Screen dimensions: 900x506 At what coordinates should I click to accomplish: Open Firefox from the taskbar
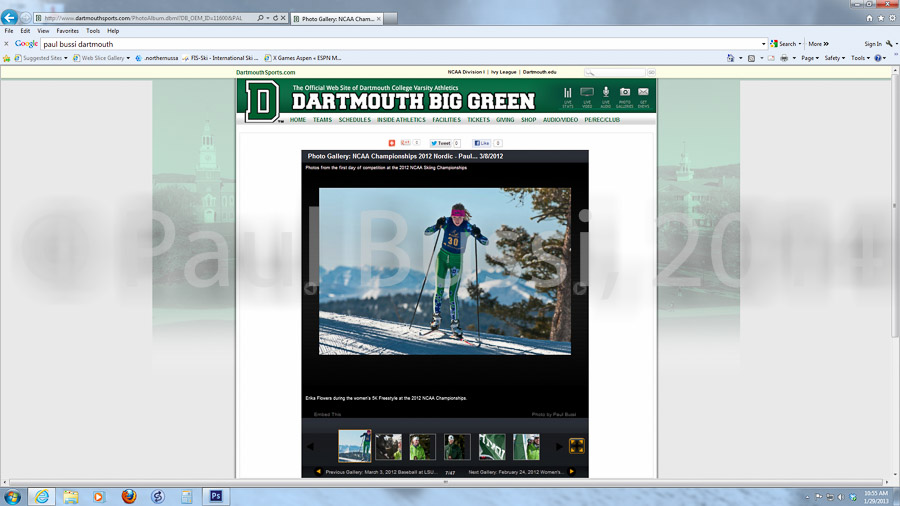[x=129, y=496]
